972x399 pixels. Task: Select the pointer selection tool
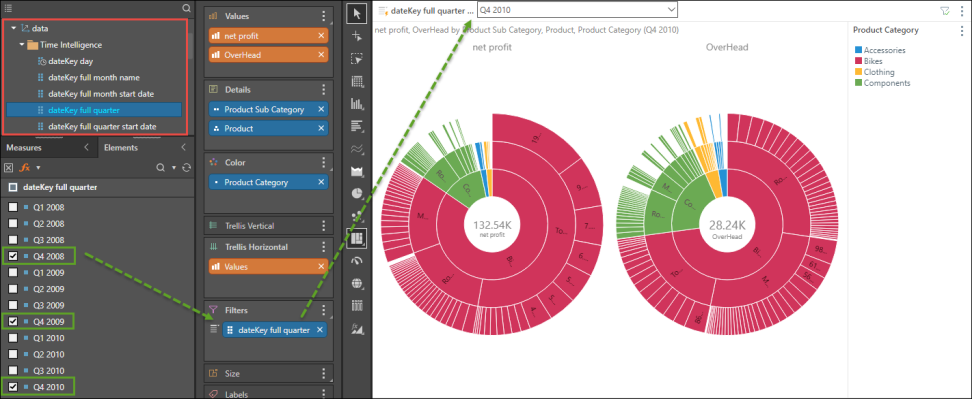[x=356, y=13]
